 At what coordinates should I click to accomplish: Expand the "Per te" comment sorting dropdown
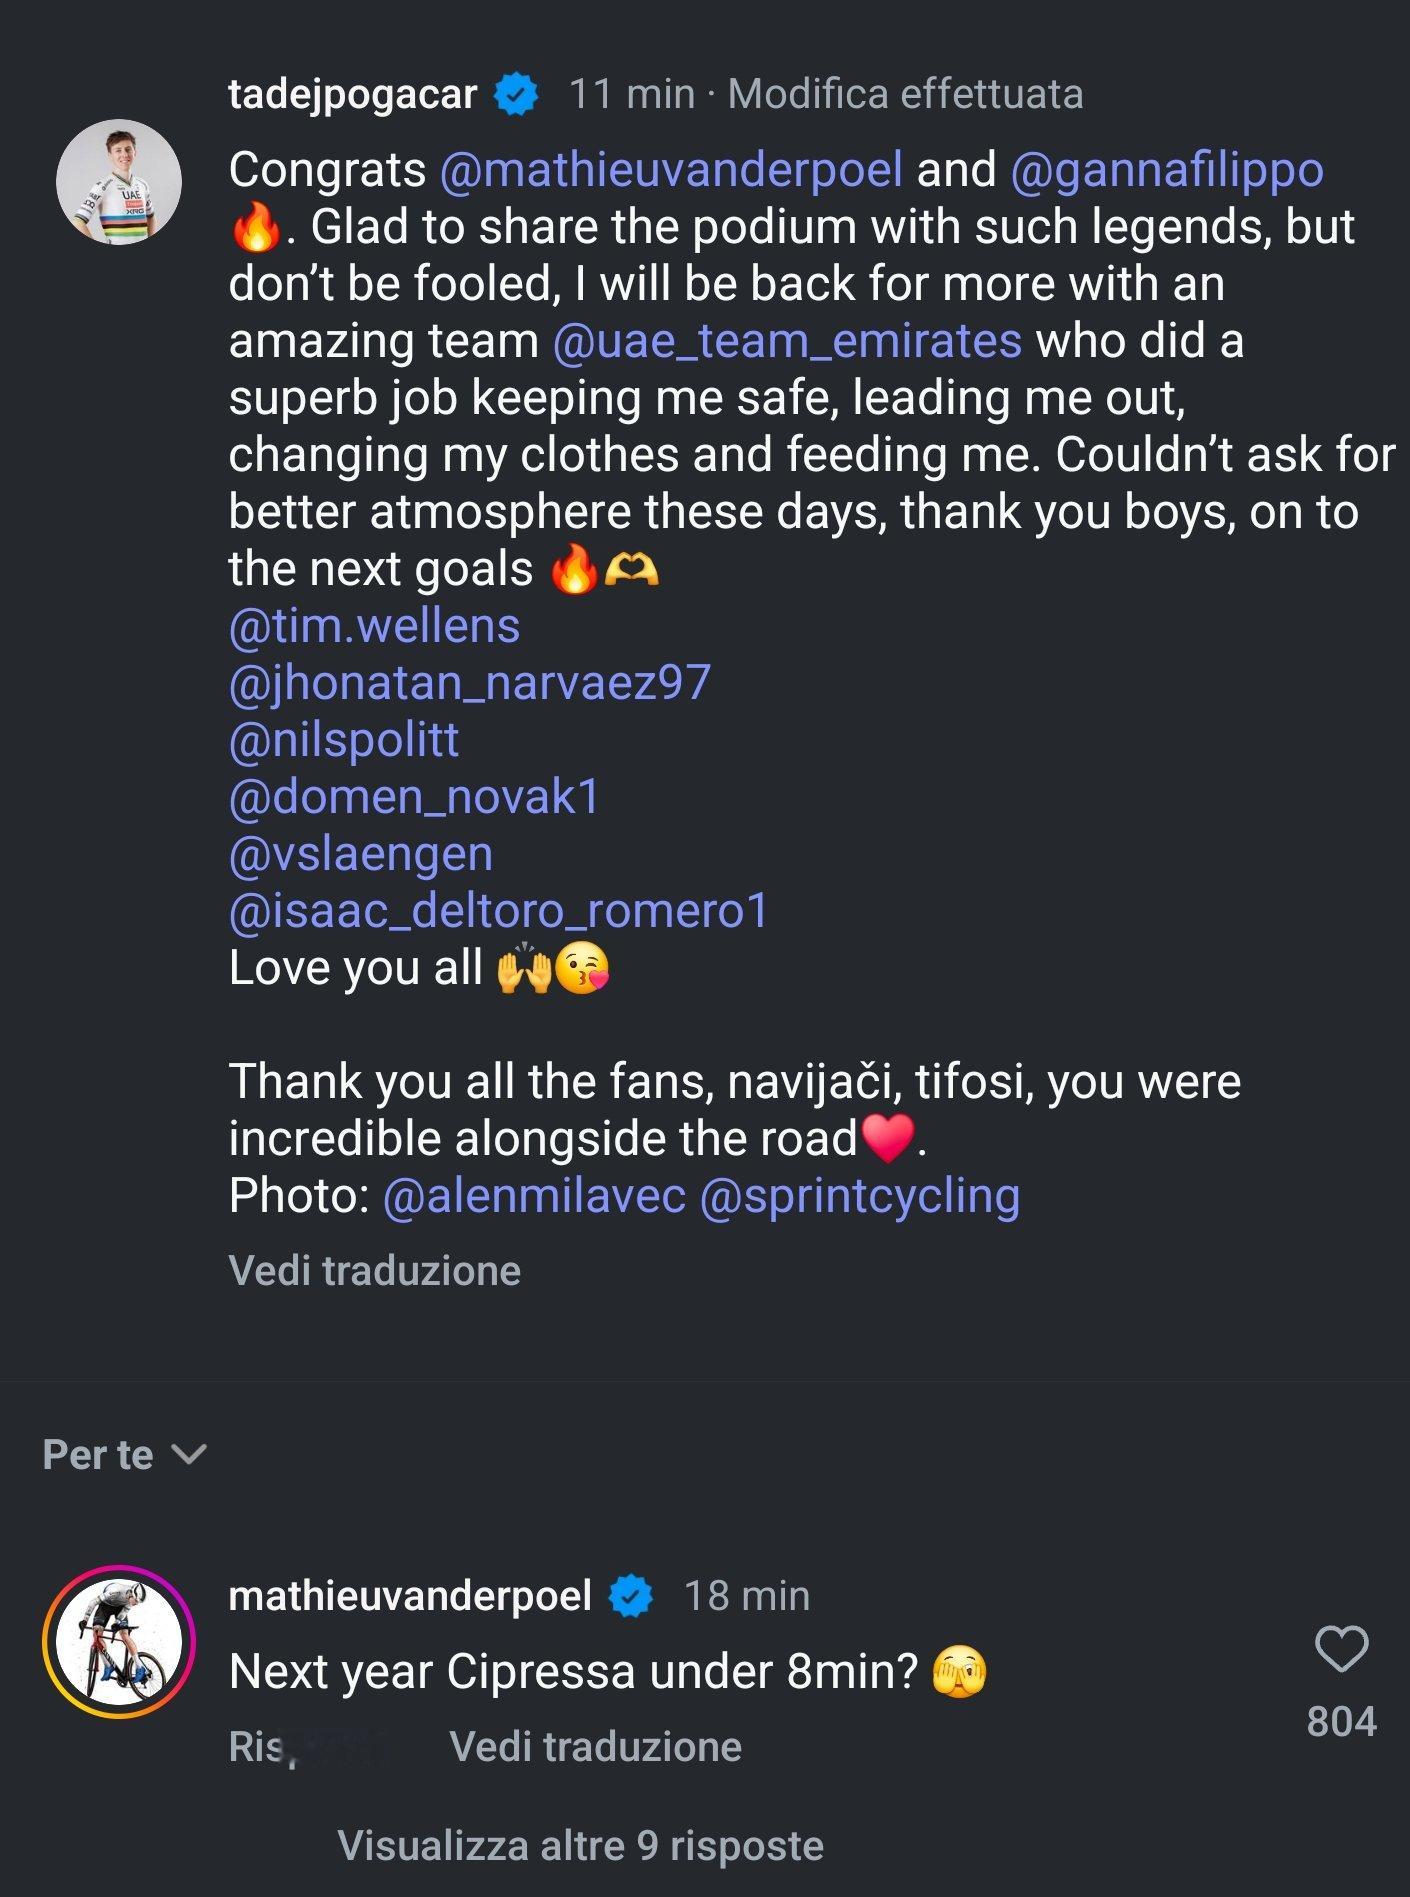124,1454
